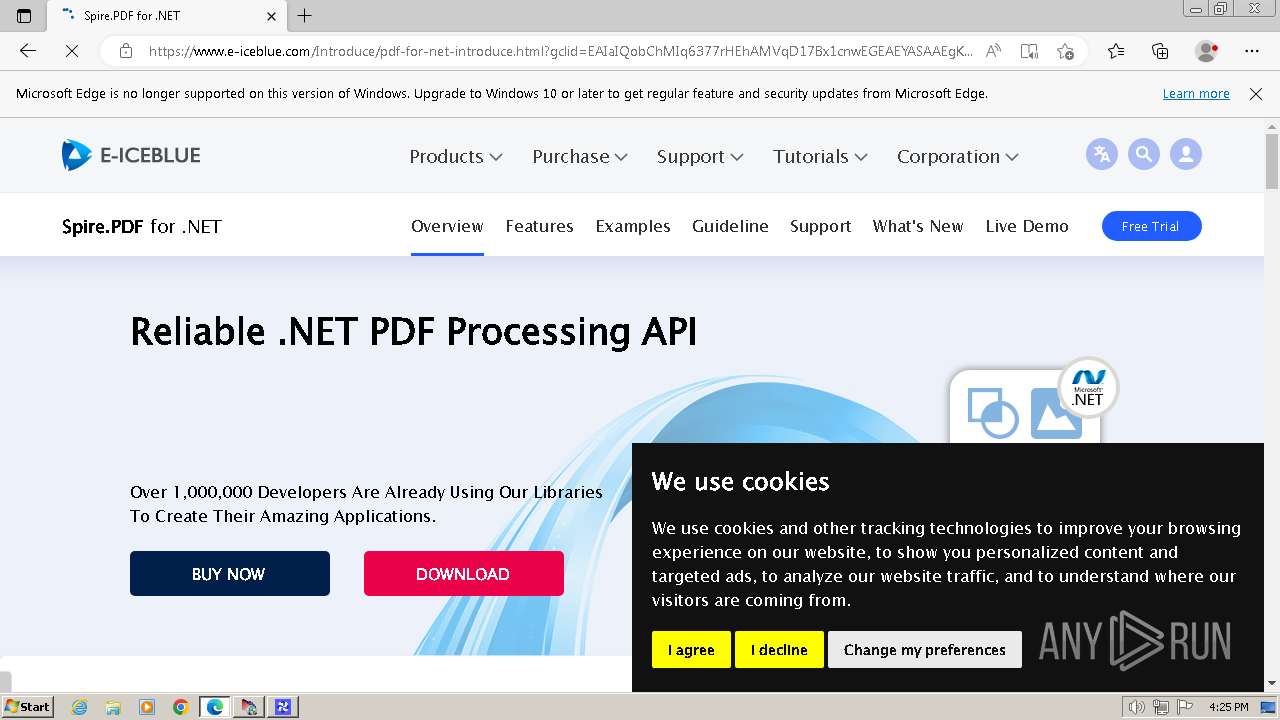This screenshot has height=720, width=1280.
Task: Click the Free Trial button
Action: pyautogui.click(x=1151, y=226)
